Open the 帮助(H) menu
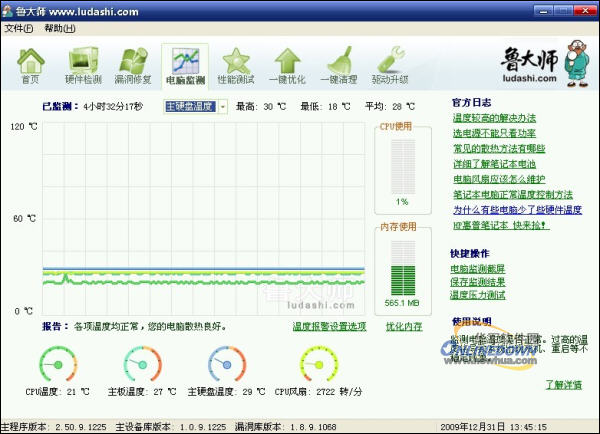Viewport: 600px width, 434px height. (59, 28)
